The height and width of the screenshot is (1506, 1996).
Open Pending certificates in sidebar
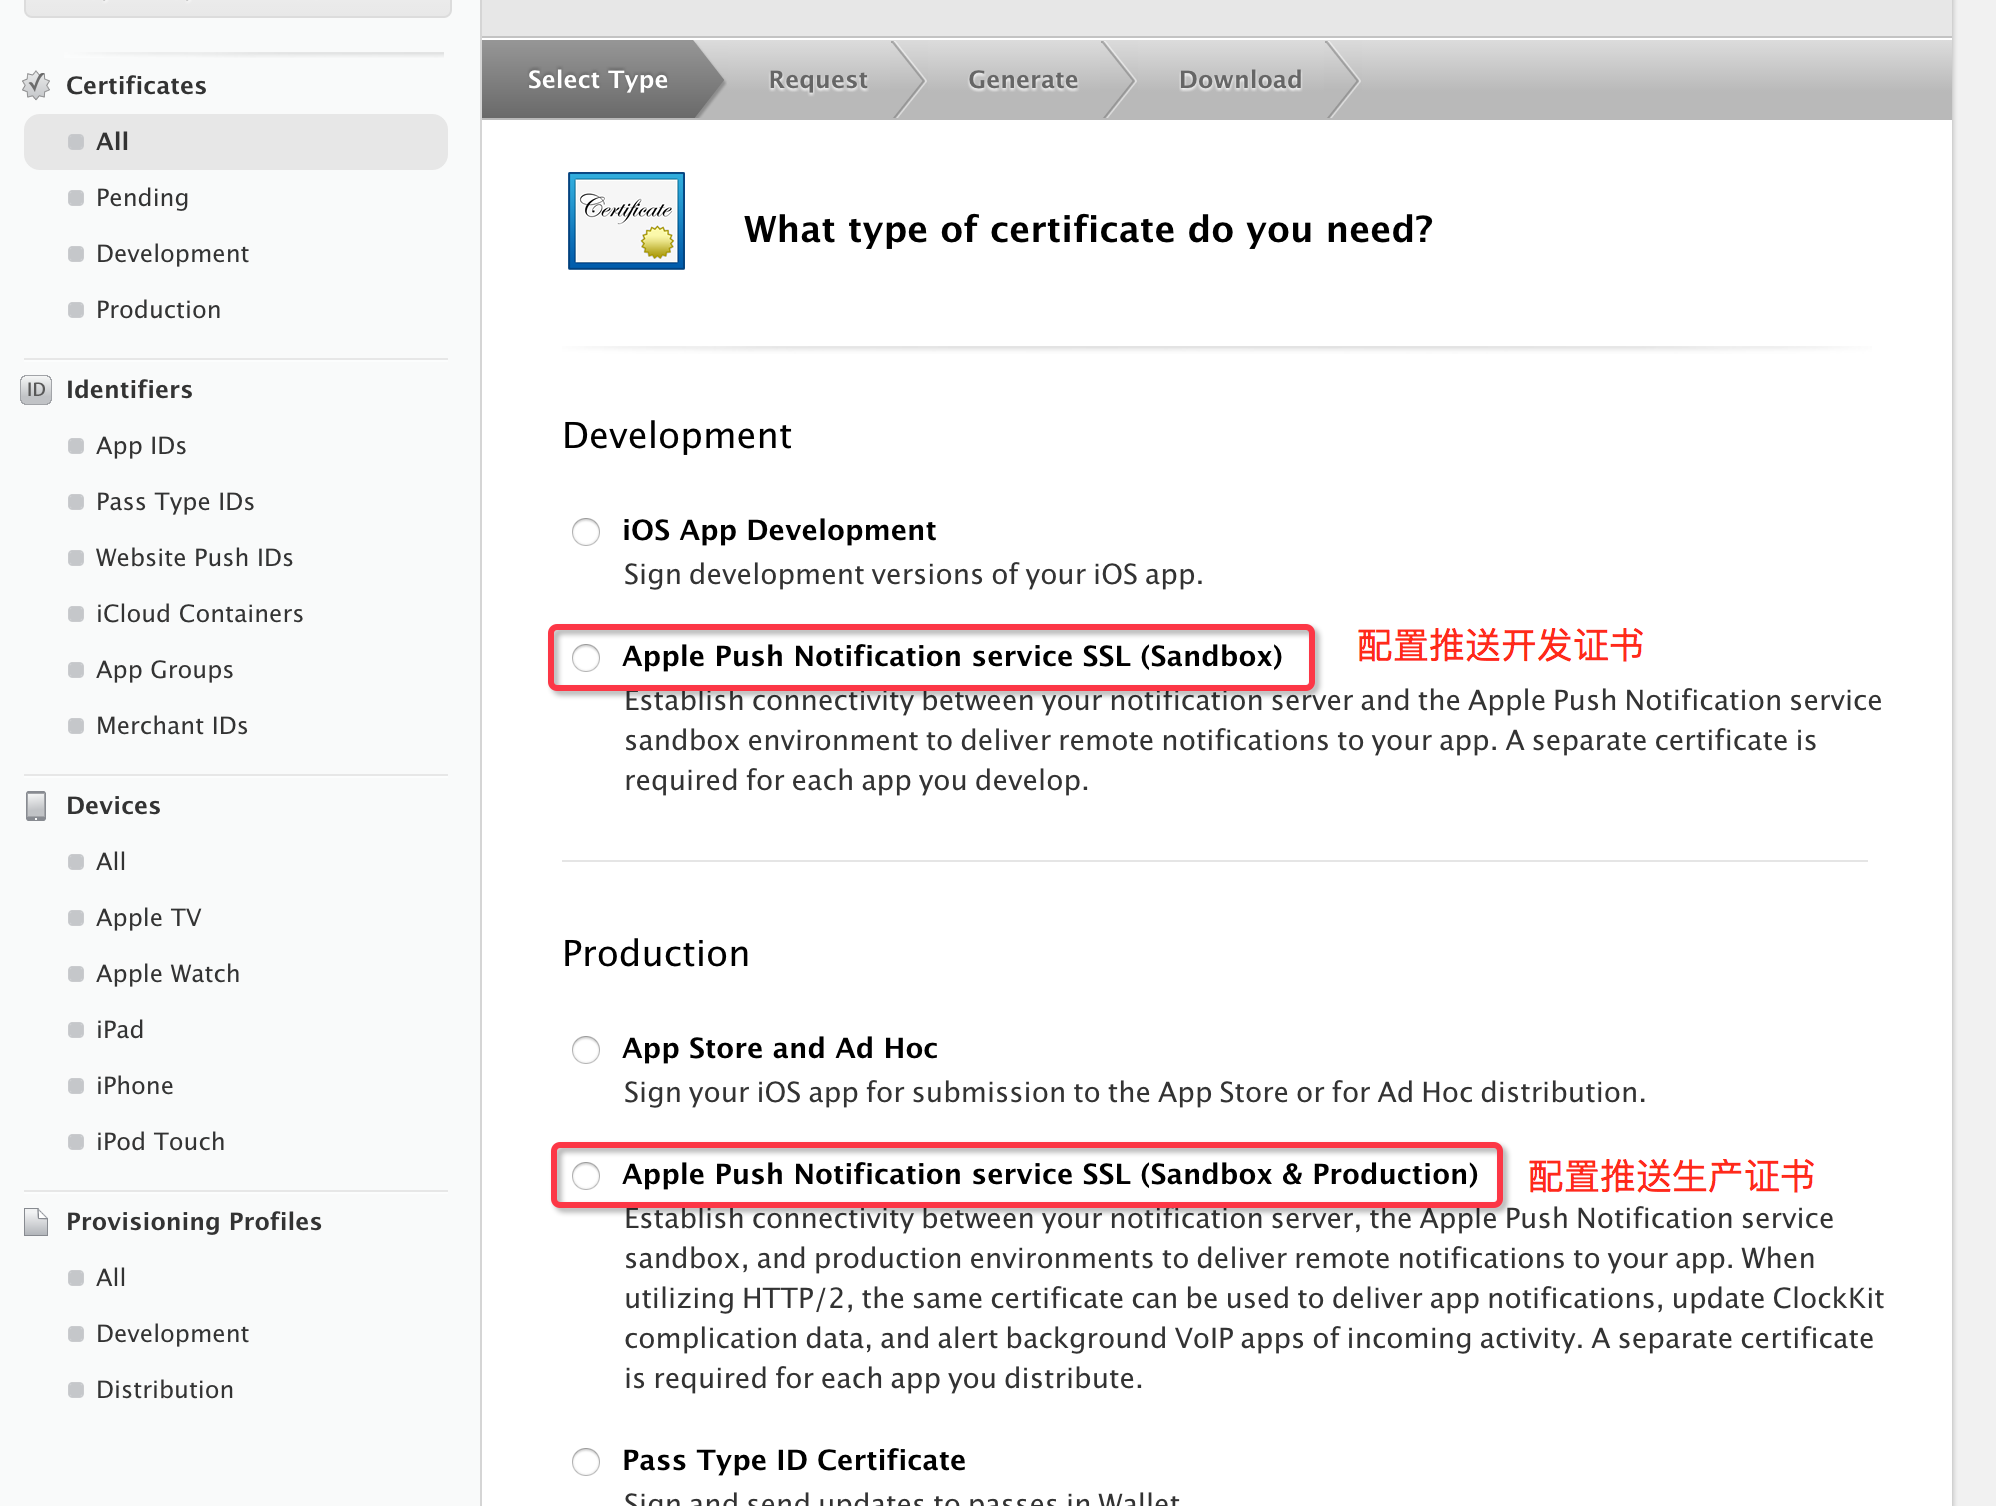[142, 198]
